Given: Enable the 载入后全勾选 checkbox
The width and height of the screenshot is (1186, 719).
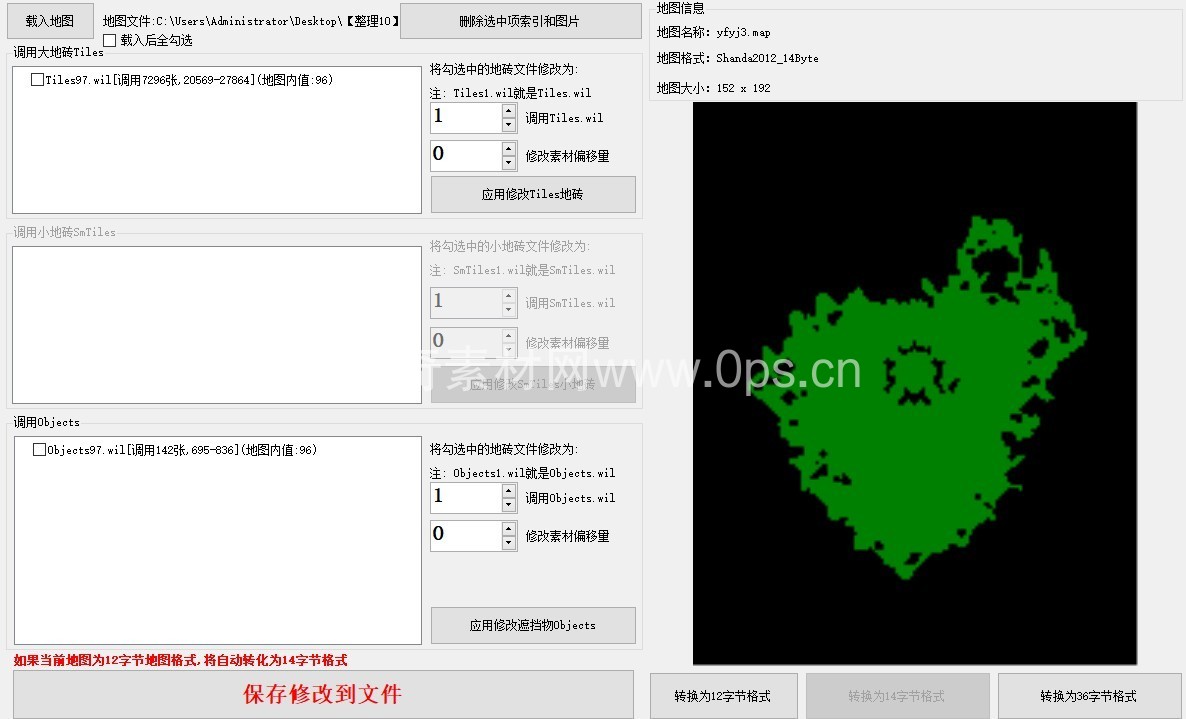Looking at the screenshot, I should 110,41.
